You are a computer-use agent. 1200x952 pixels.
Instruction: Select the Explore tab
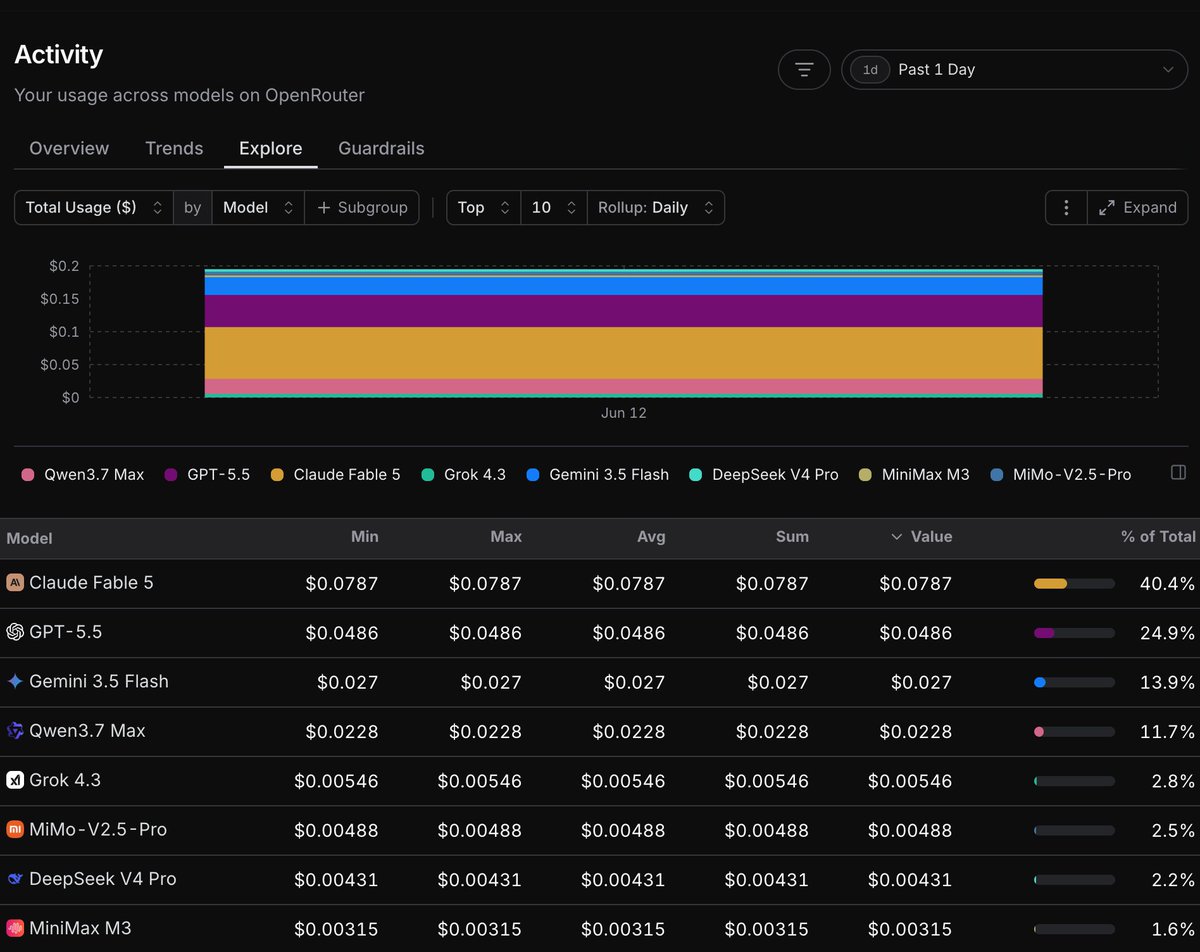[x=271, y=148]
